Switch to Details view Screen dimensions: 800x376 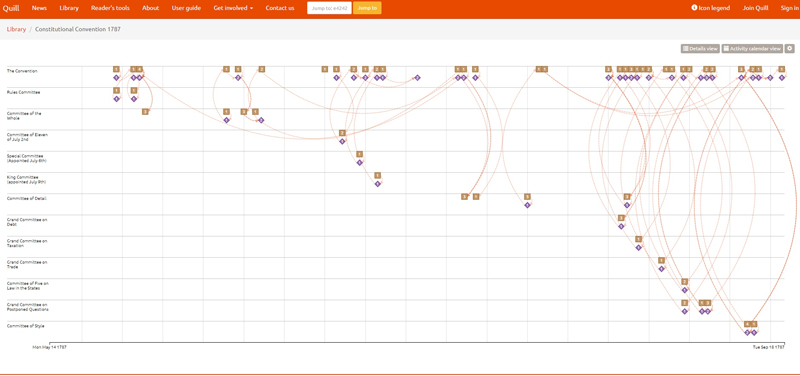click(x=700, y=48)
